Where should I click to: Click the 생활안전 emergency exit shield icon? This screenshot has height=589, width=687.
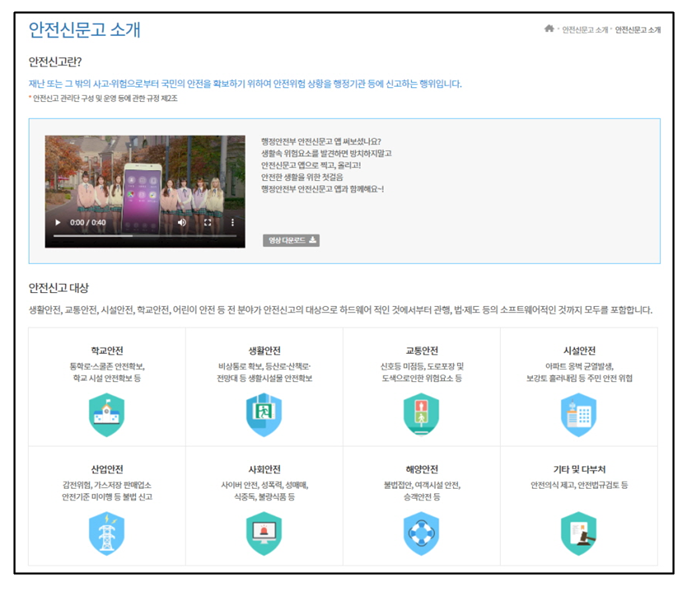tap(264, 415)
